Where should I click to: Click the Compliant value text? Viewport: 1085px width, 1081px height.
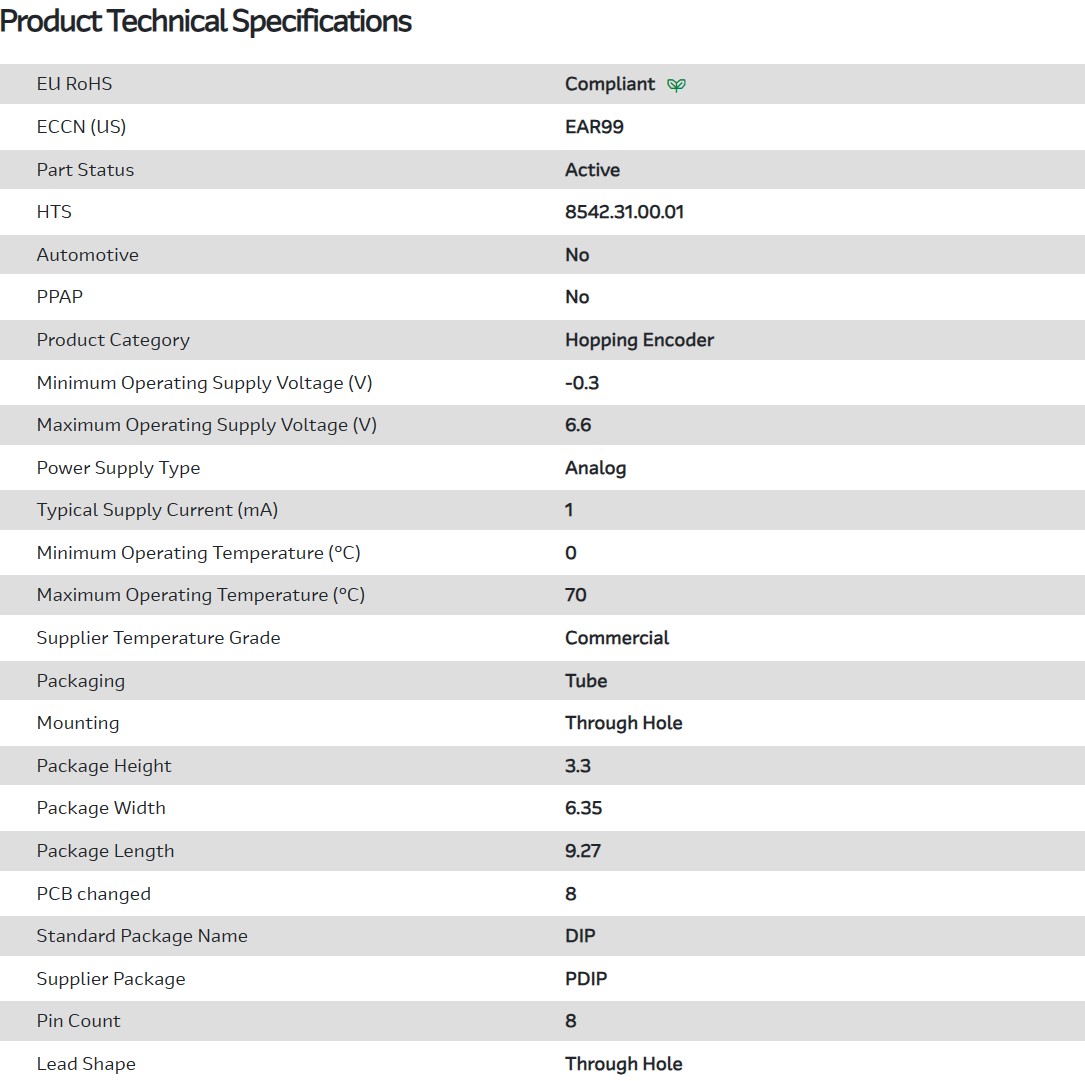pos(610,84)
